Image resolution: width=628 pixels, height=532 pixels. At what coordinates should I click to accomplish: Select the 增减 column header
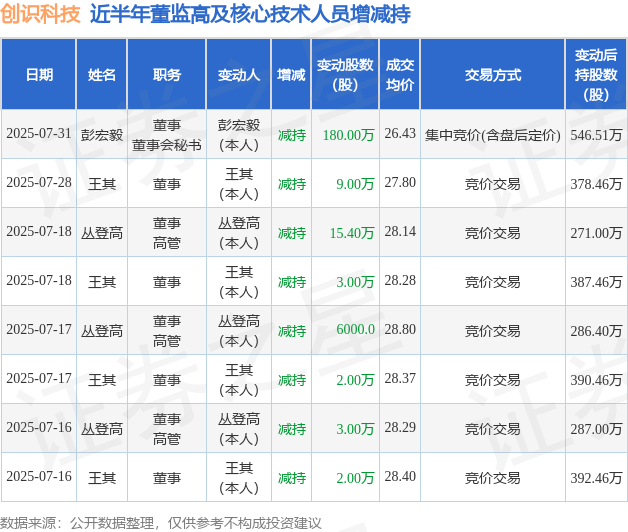(x=291, y=75)
